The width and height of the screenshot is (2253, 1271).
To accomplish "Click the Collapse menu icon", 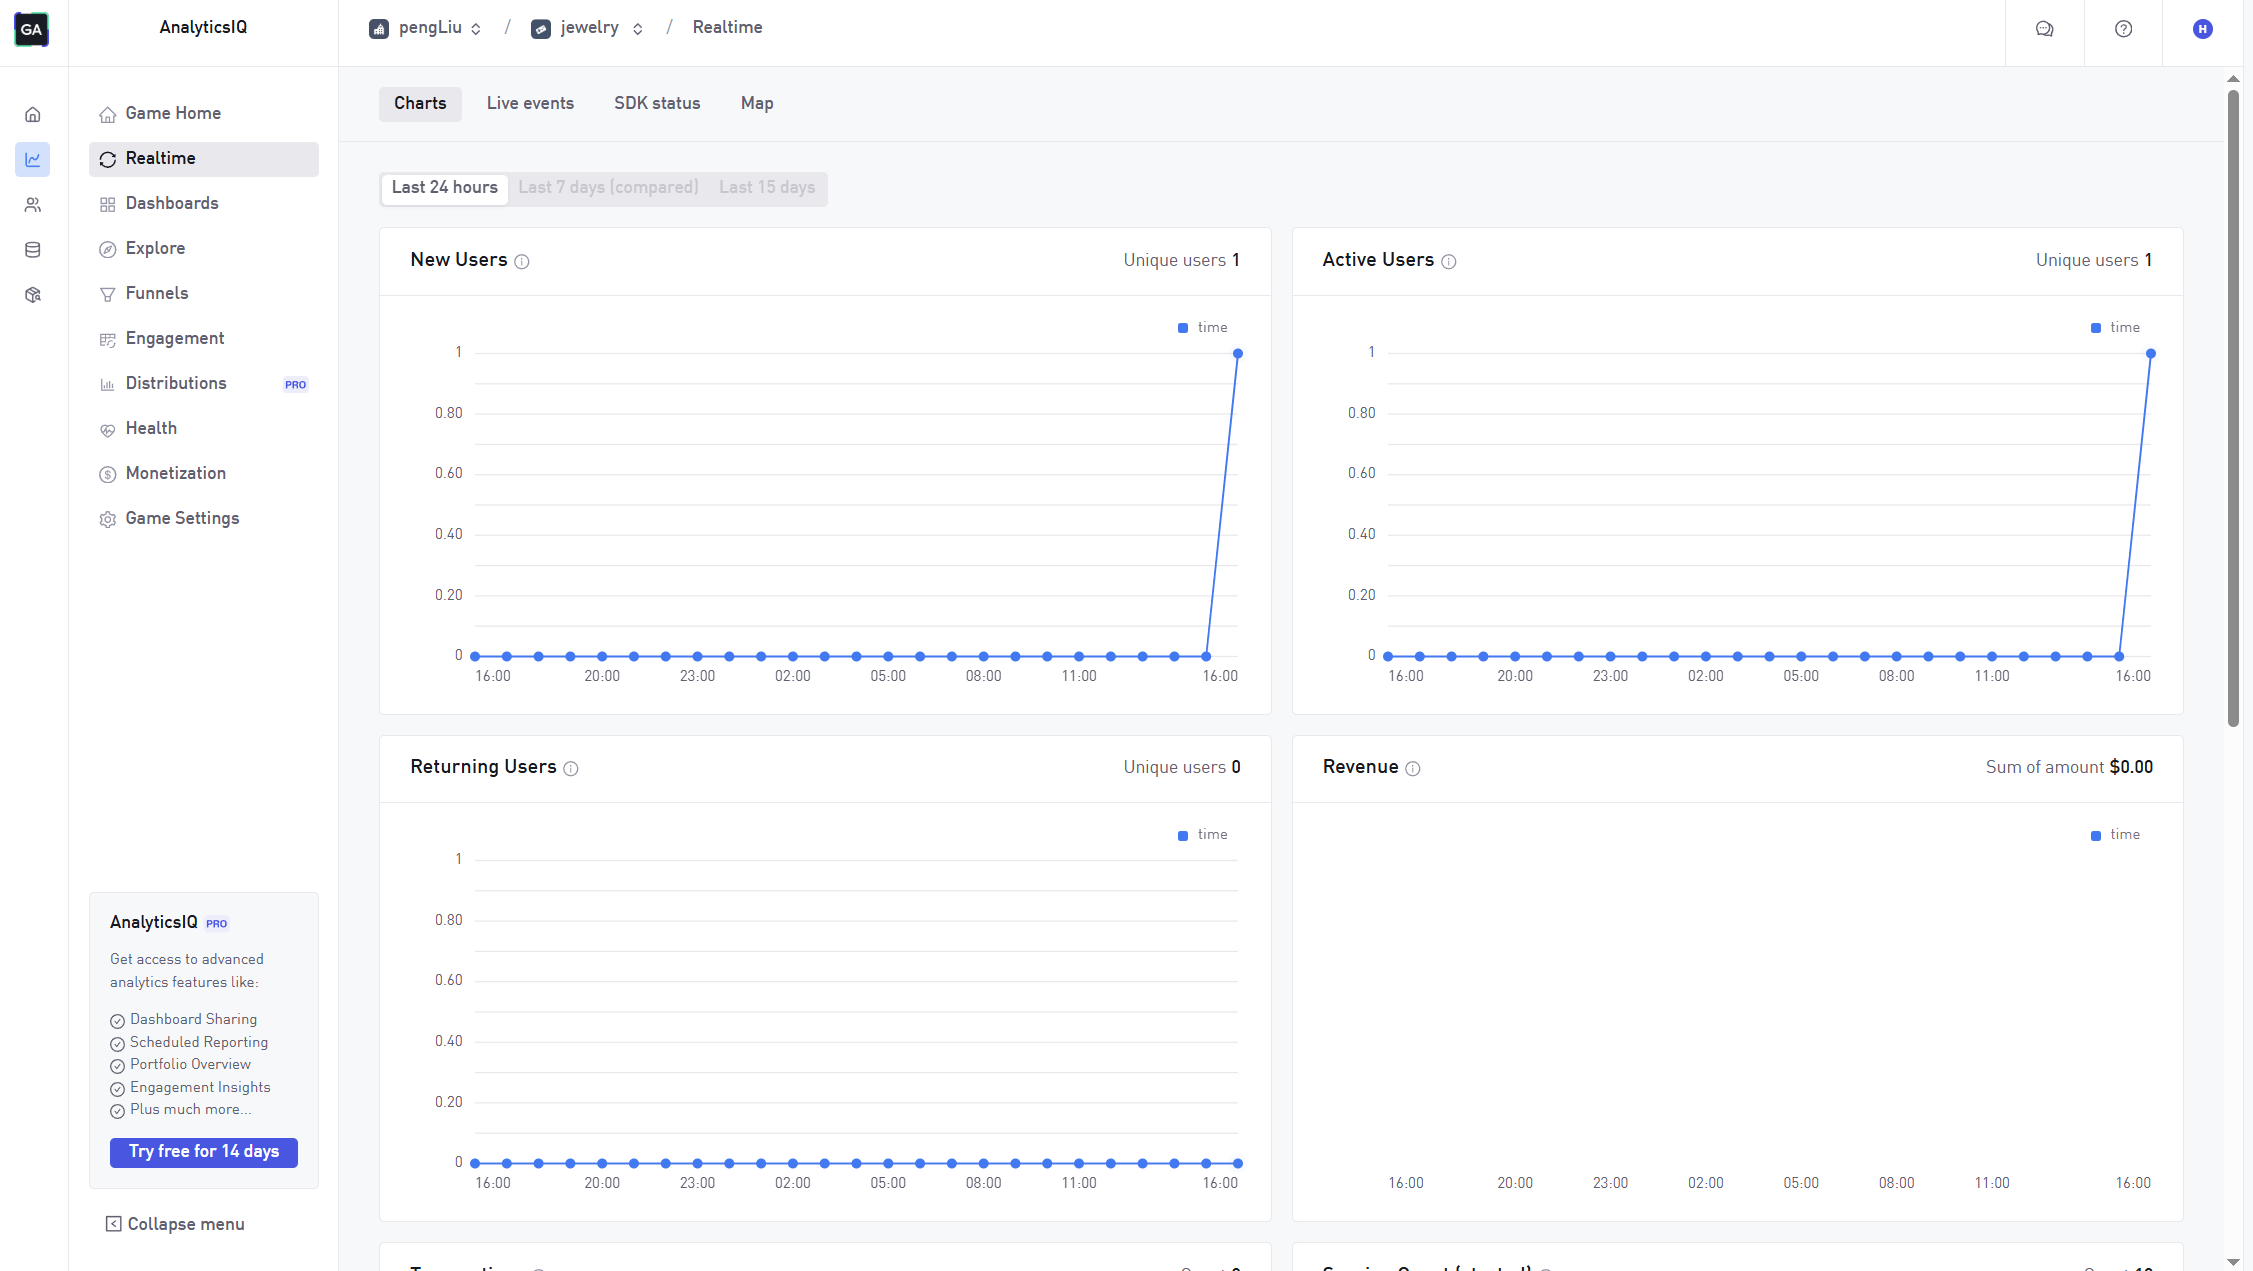I will point(114,1224).
